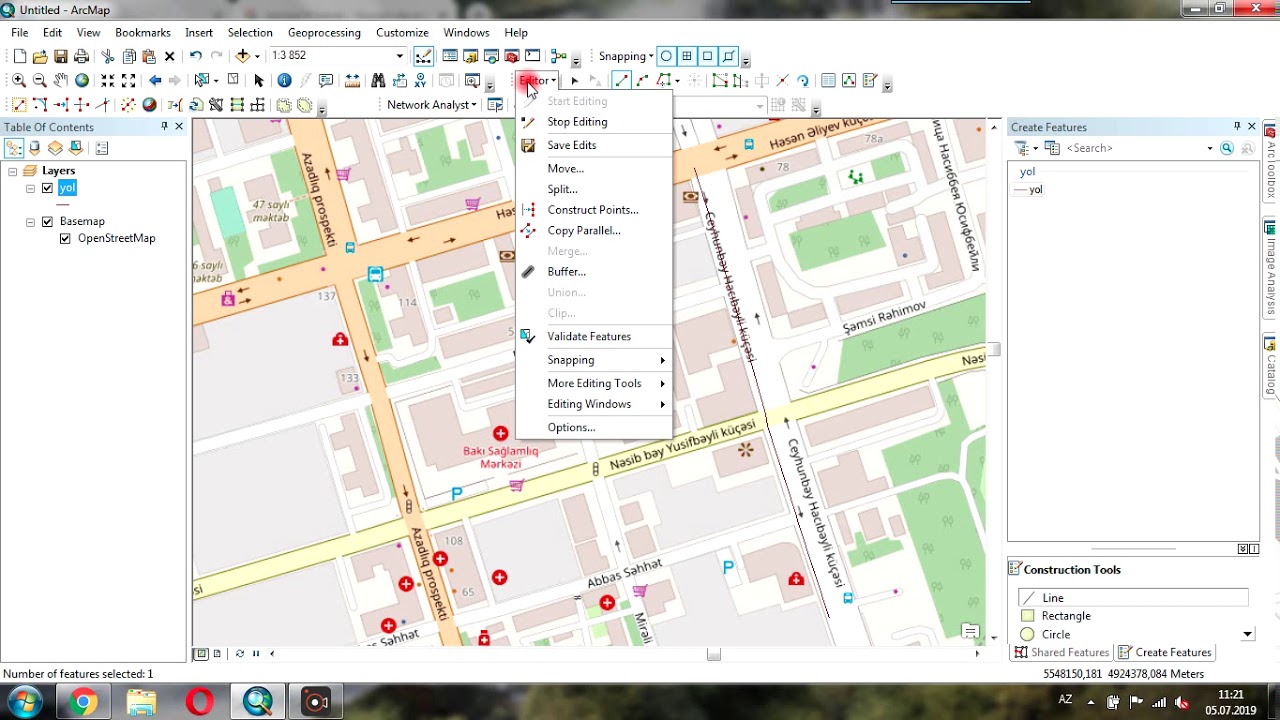
Task: Choose Copy Parallel... in the Editor menu
Action: pyautogui.click(x=594, y=230)
